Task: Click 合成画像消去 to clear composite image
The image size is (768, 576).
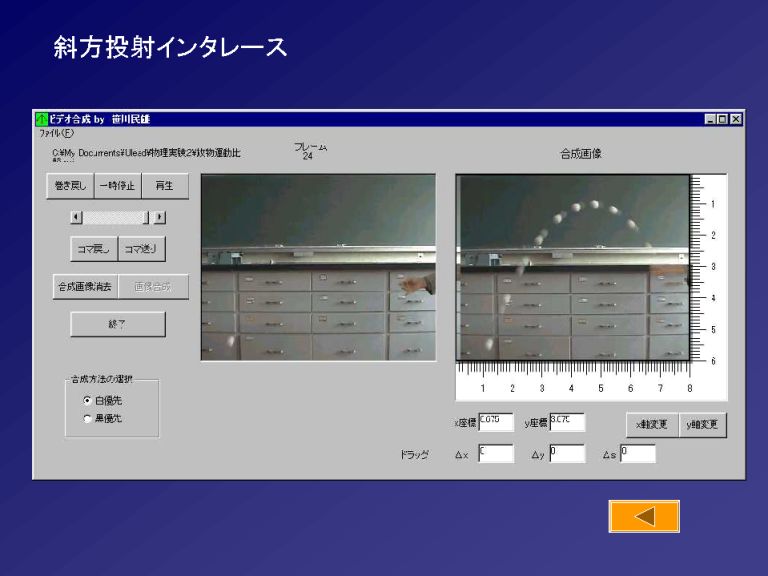Action: pyautogui.click(x=86, y=287)
